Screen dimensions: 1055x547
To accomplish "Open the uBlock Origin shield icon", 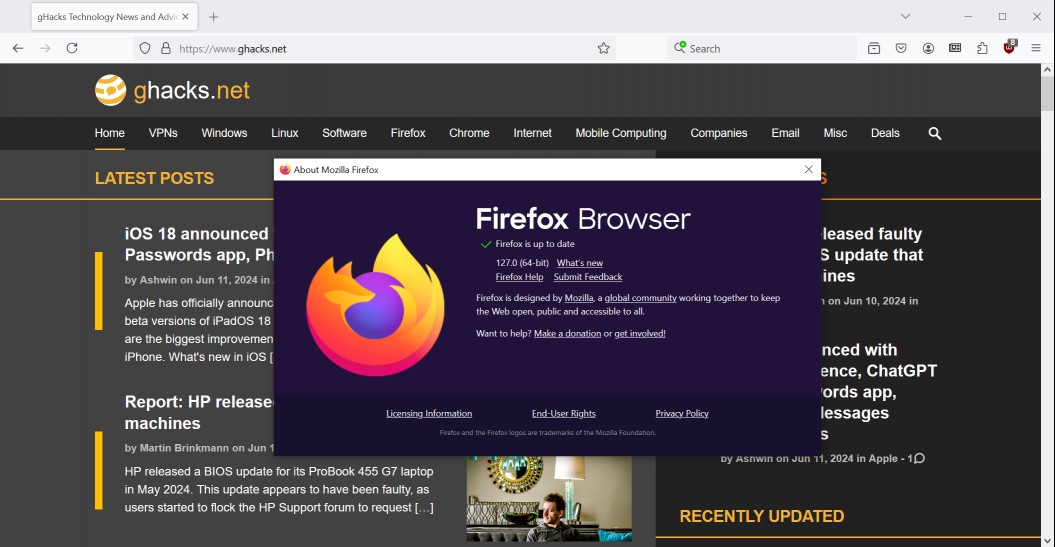I will (x=1009, y=47).
